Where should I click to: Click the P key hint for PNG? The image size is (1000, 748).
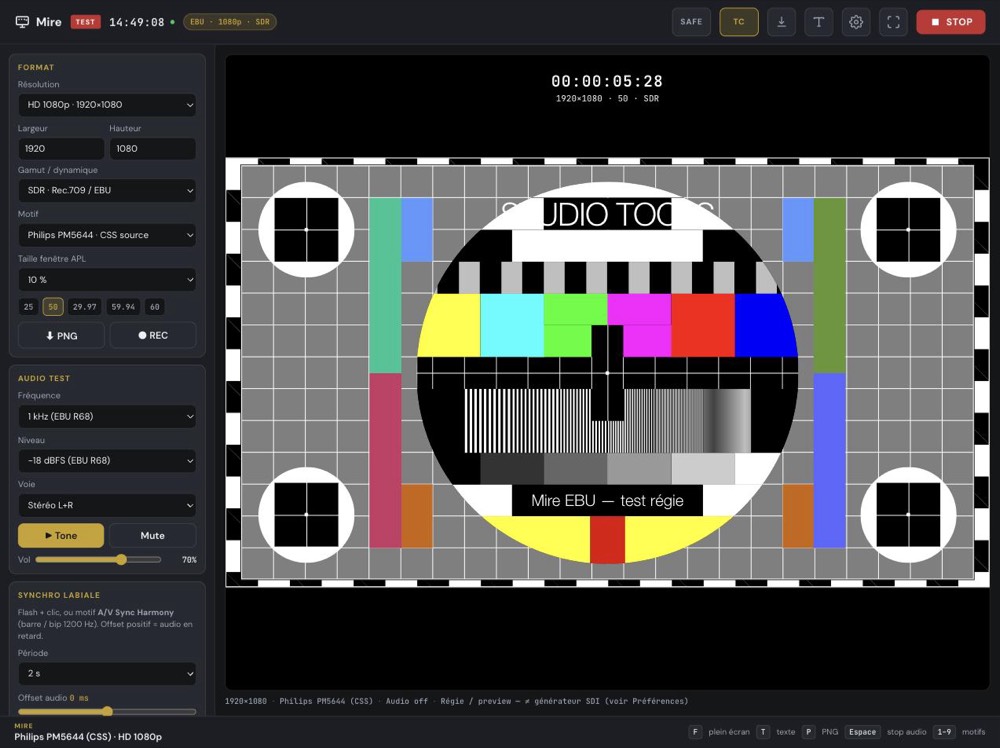click(808, 732)
